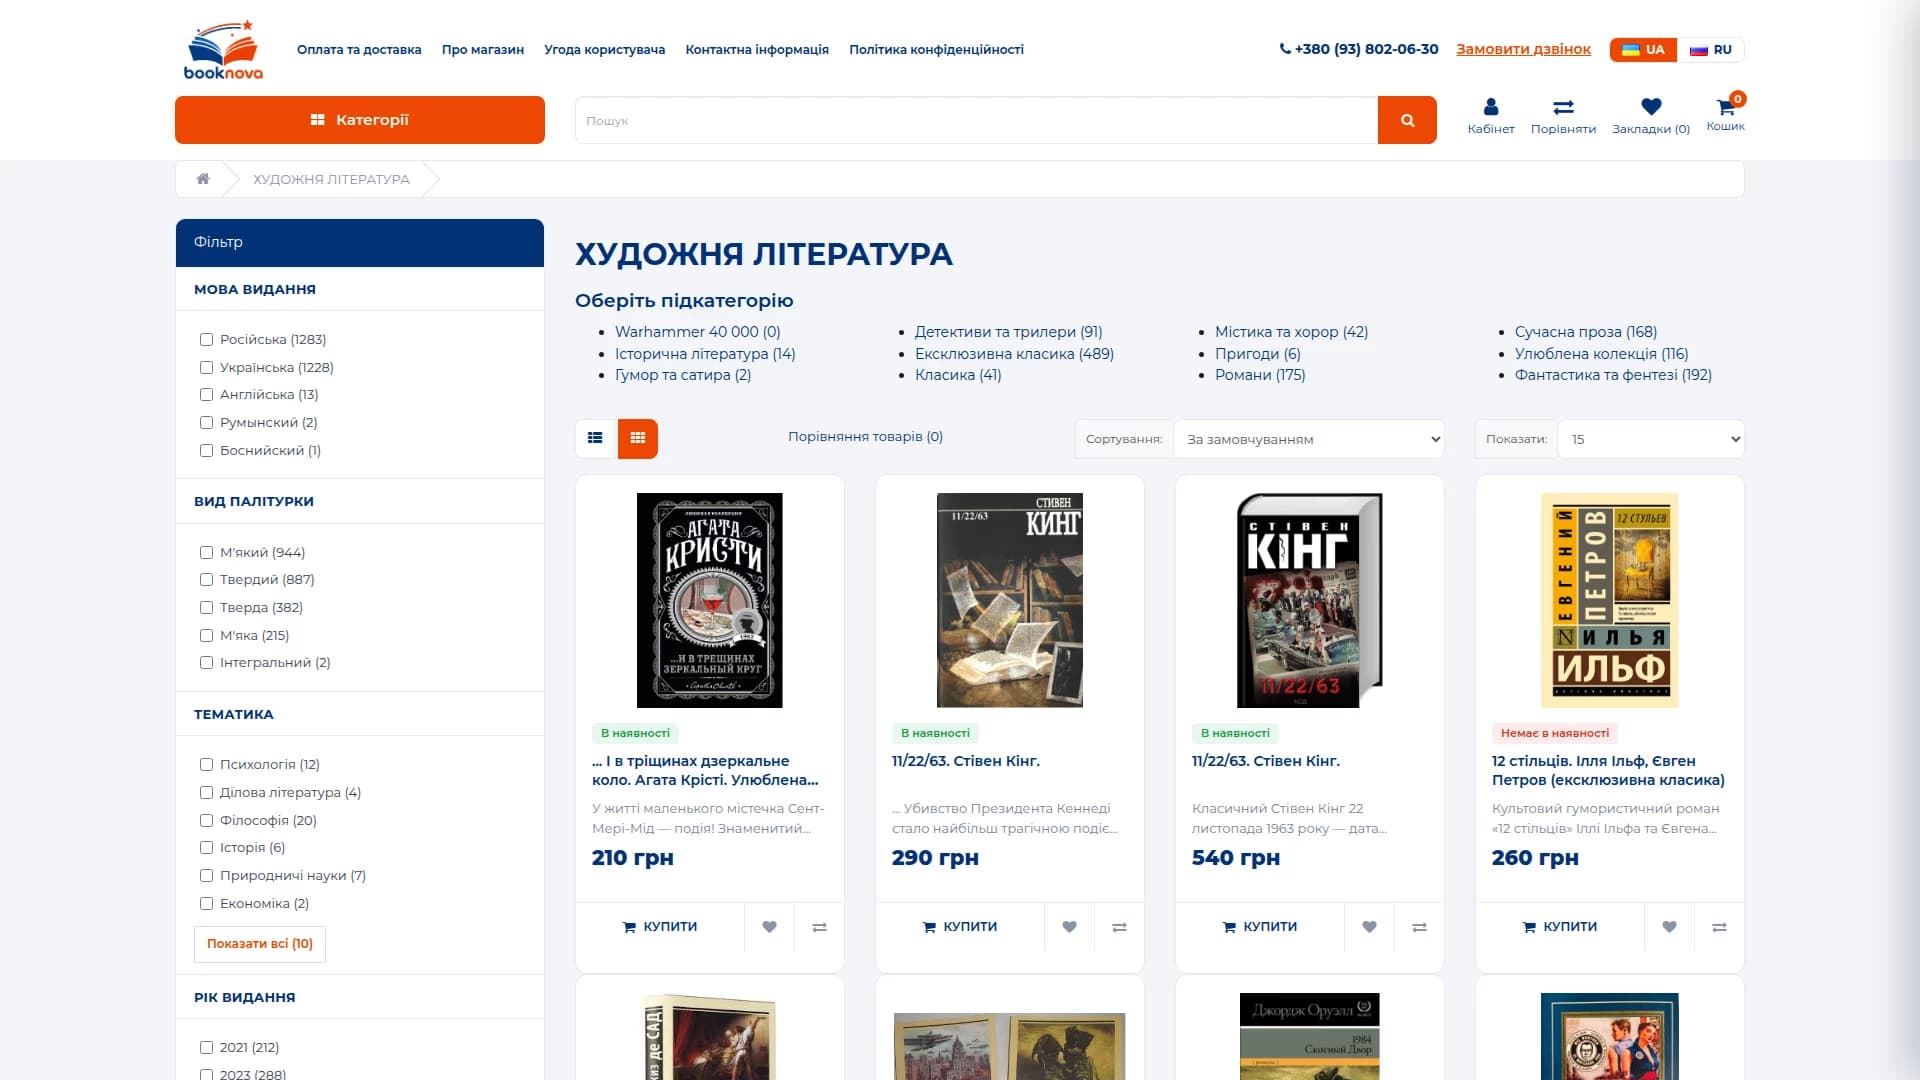Check the Англійська (13) filter

[x=206, y=395]
